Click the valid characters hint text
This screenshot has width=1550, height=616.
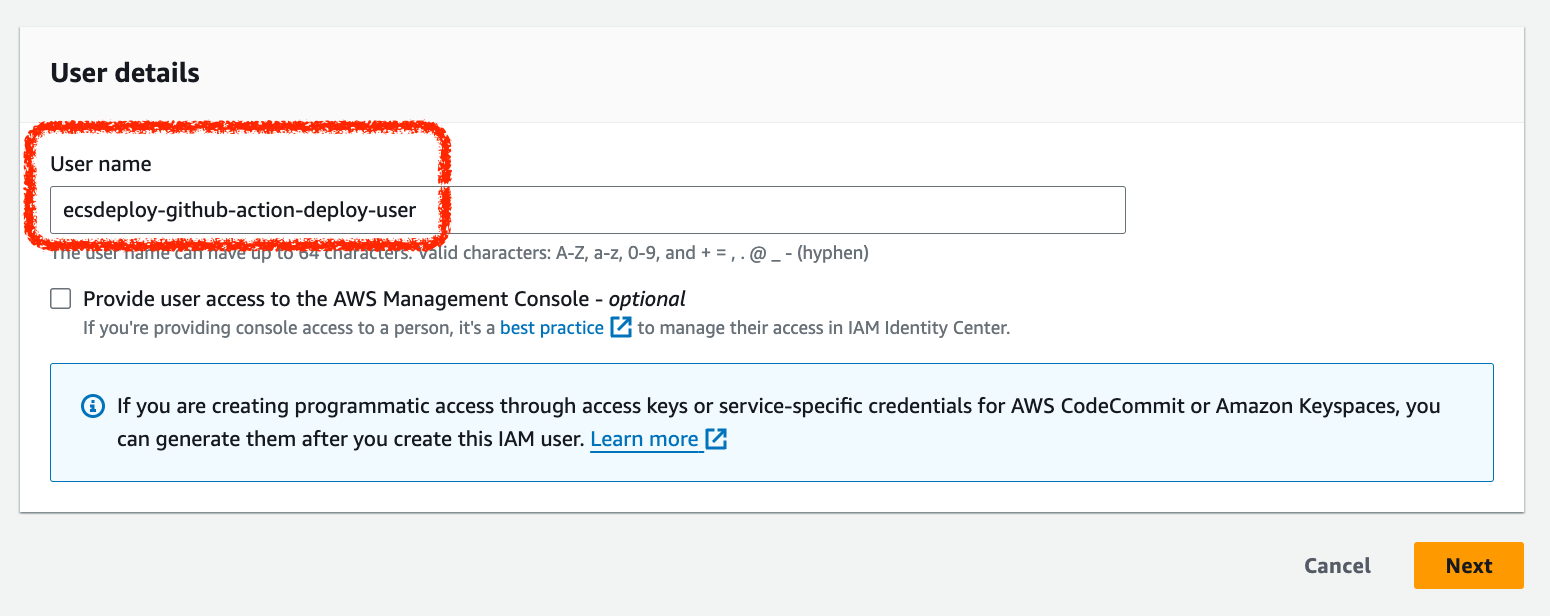tap(459, 253)
